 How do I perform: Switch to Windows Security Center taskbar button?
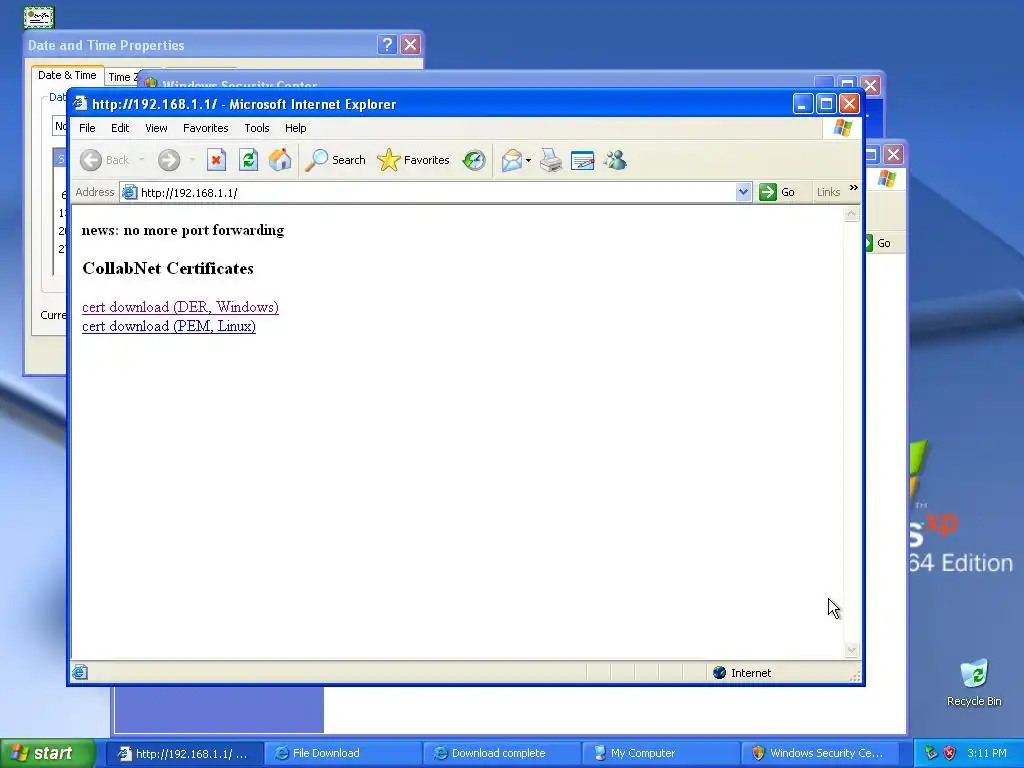click(820, 753)
